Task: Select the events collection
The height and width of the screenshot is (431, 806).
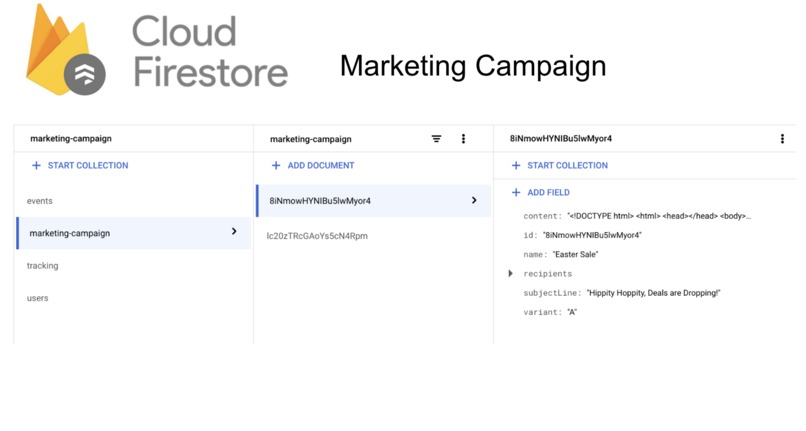Action: tap(40, 201)
